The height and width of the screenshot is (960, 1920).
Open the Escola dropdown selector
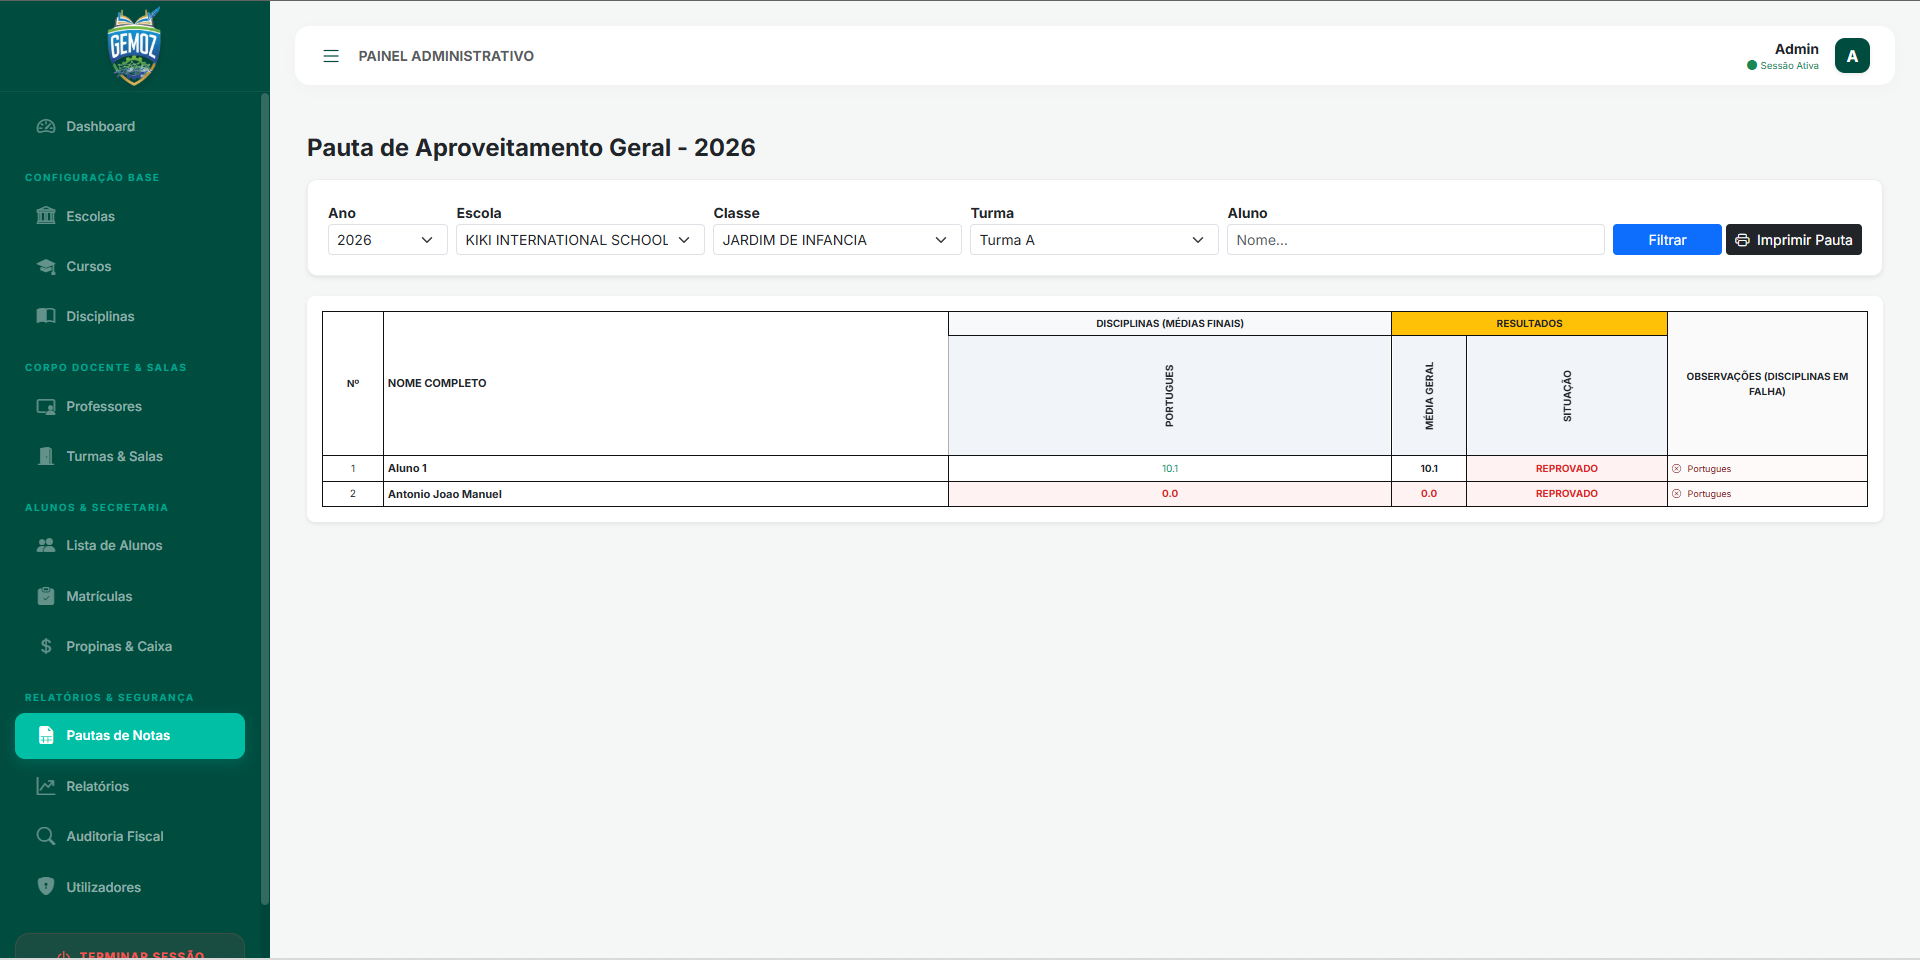[x=580, y=240]
